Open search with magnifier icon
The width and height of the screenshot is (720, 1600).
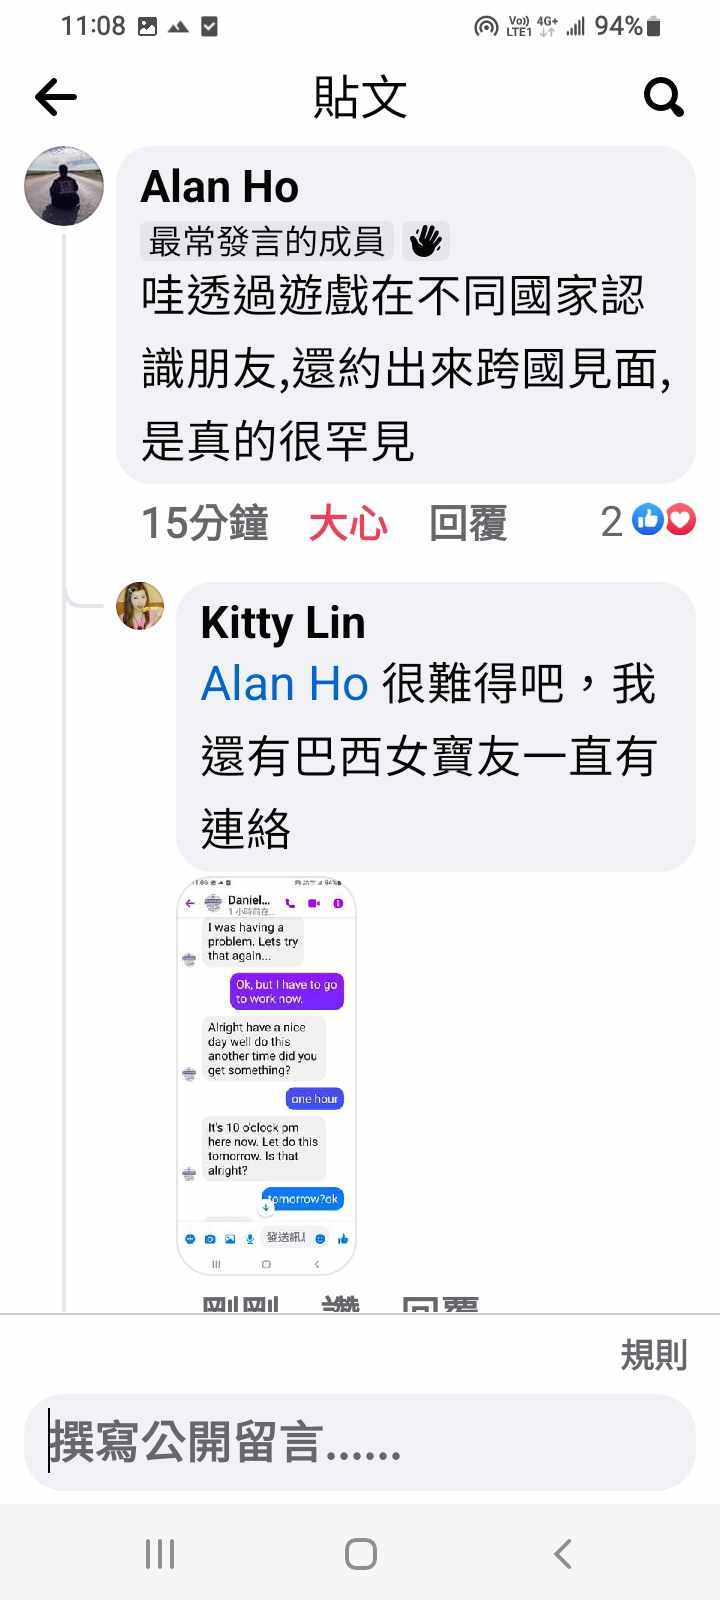tap(663, 97)
